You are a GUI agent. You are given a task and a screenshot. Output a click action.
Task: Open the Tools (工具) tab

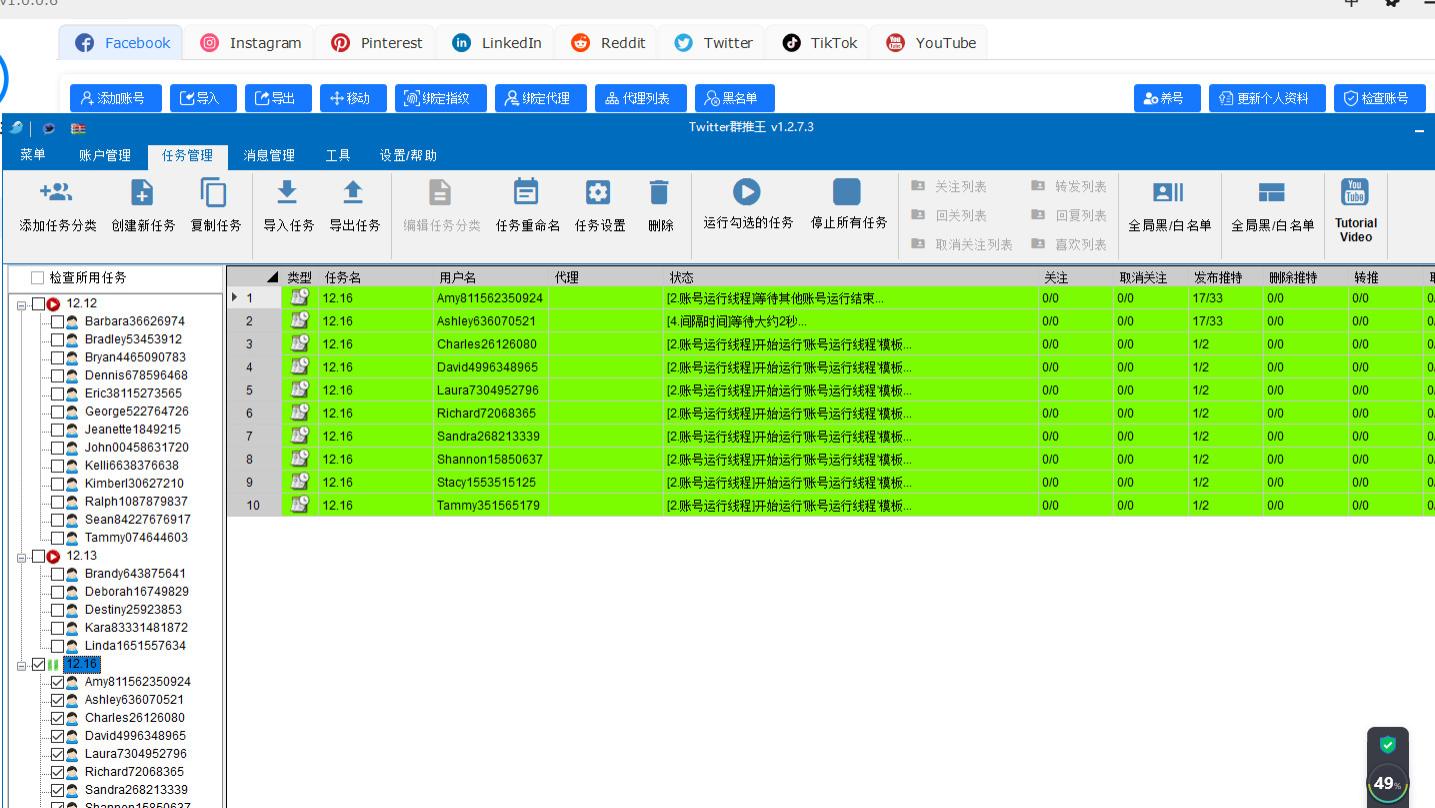tap(338, 155)
